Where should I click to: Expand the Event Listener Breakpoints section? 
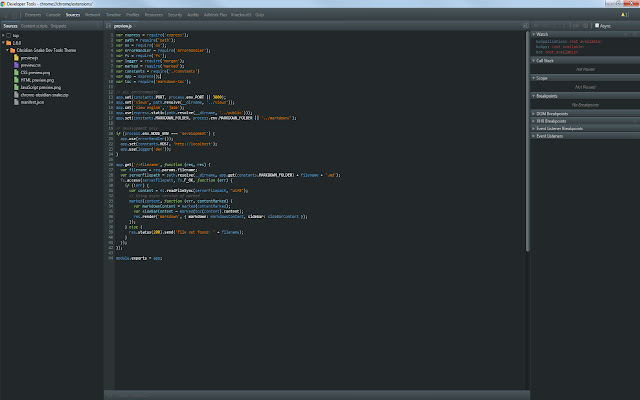pos(533,128)
